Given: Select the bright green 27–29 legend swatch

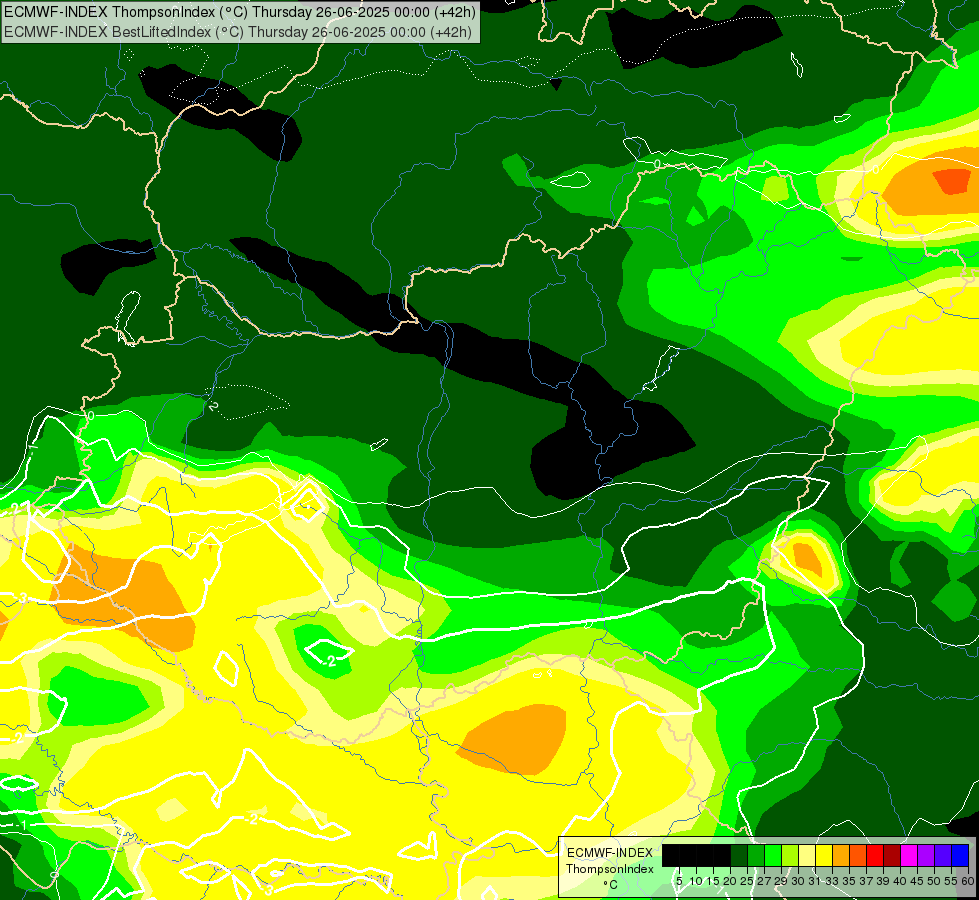Looking at the screenshot, I should pos(773,855).
